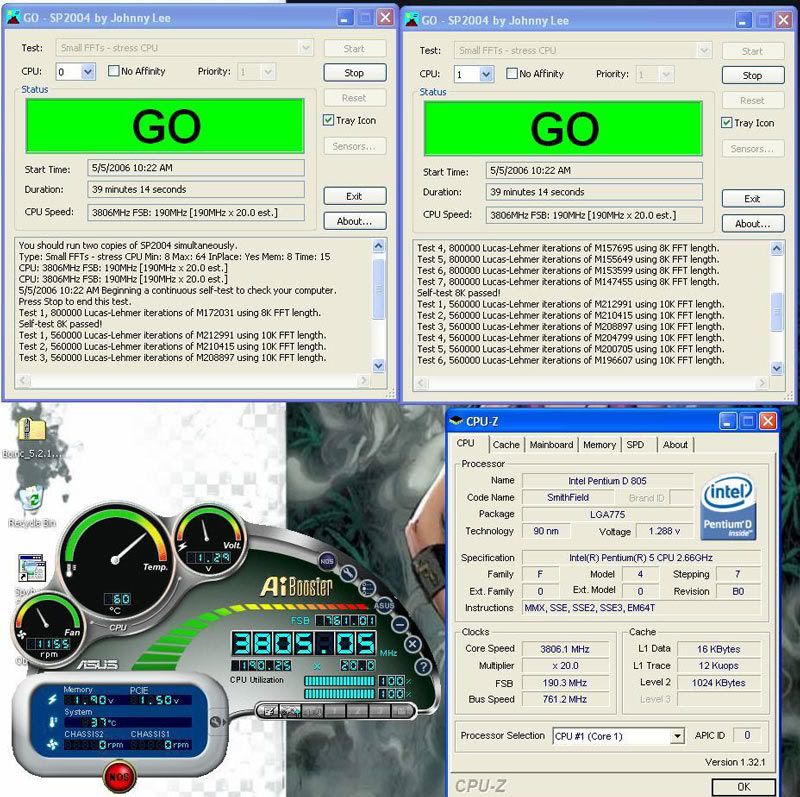Toggle No Affinity in the right SP2004 window
This screenshot has width=800, height=797.
click(x=512, y=73)
